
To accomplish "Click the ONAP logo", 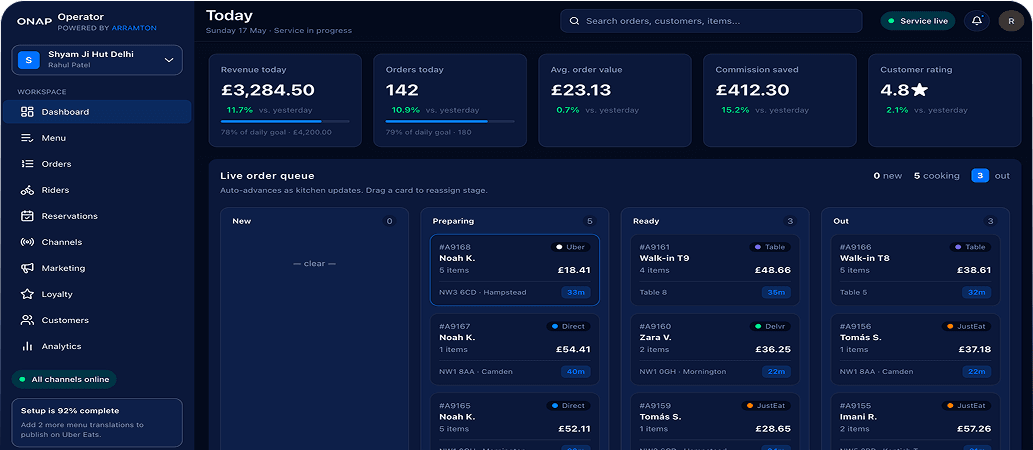I will [35, 22].
